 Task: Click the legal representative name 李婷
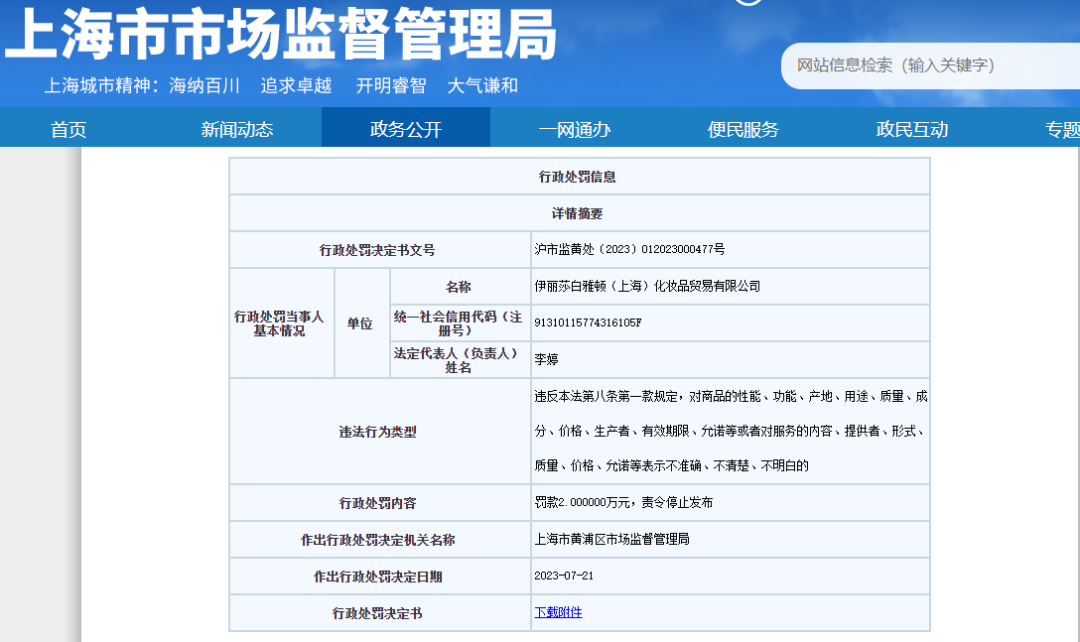coord(546,359)
